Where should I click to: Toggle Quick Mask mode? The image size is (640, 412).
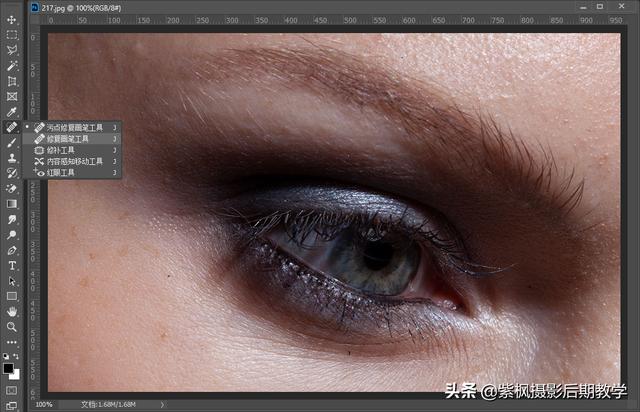[12, 390]
